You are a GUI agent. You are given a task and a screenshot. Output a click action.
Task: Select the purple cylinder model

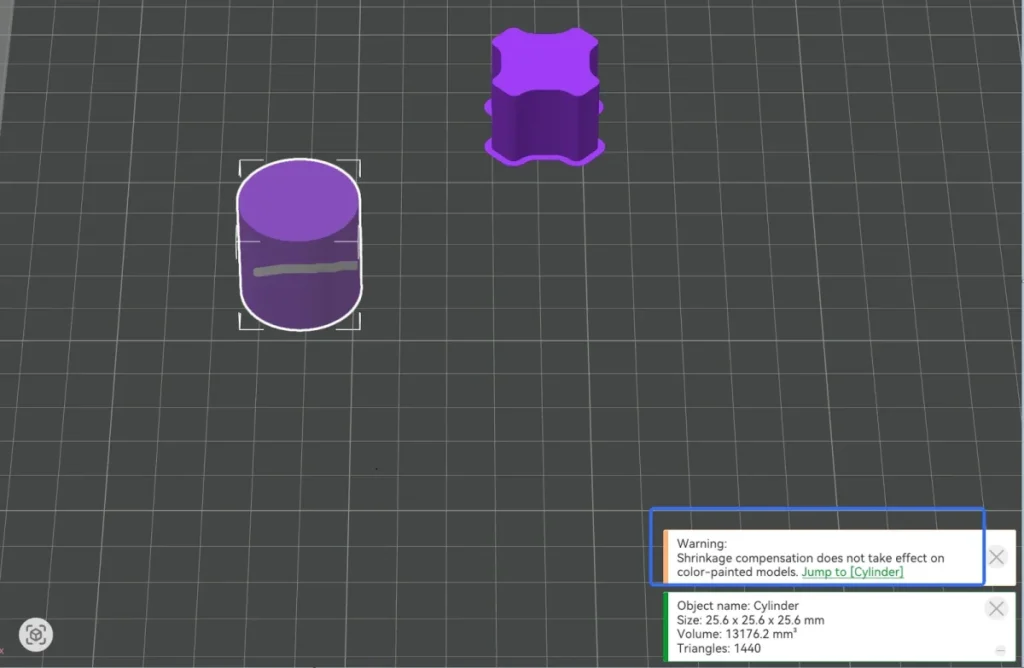(x=299, y=245)
